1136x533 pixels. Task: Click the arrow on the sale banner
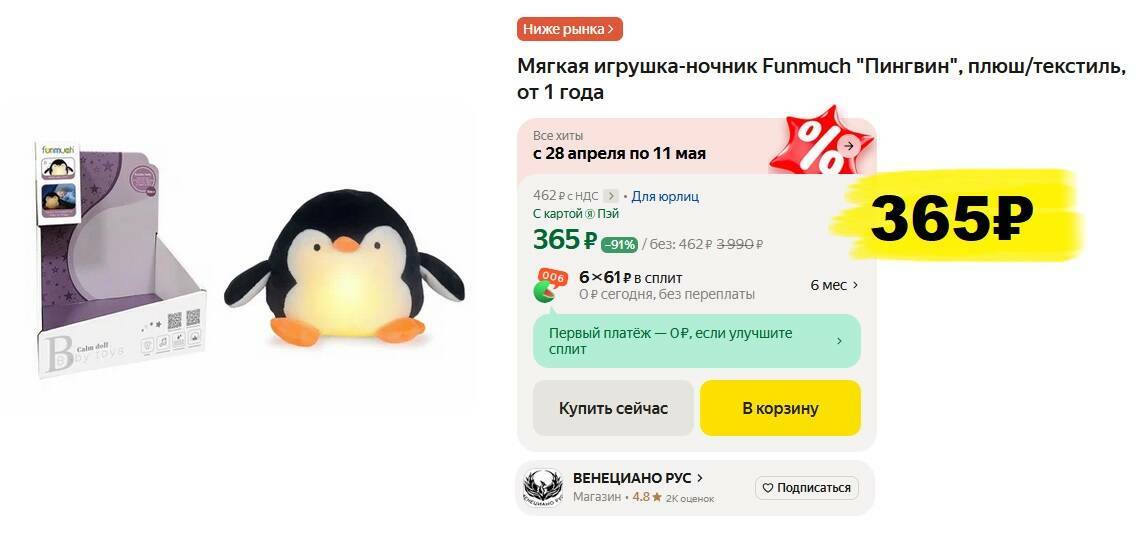(849, 146)
